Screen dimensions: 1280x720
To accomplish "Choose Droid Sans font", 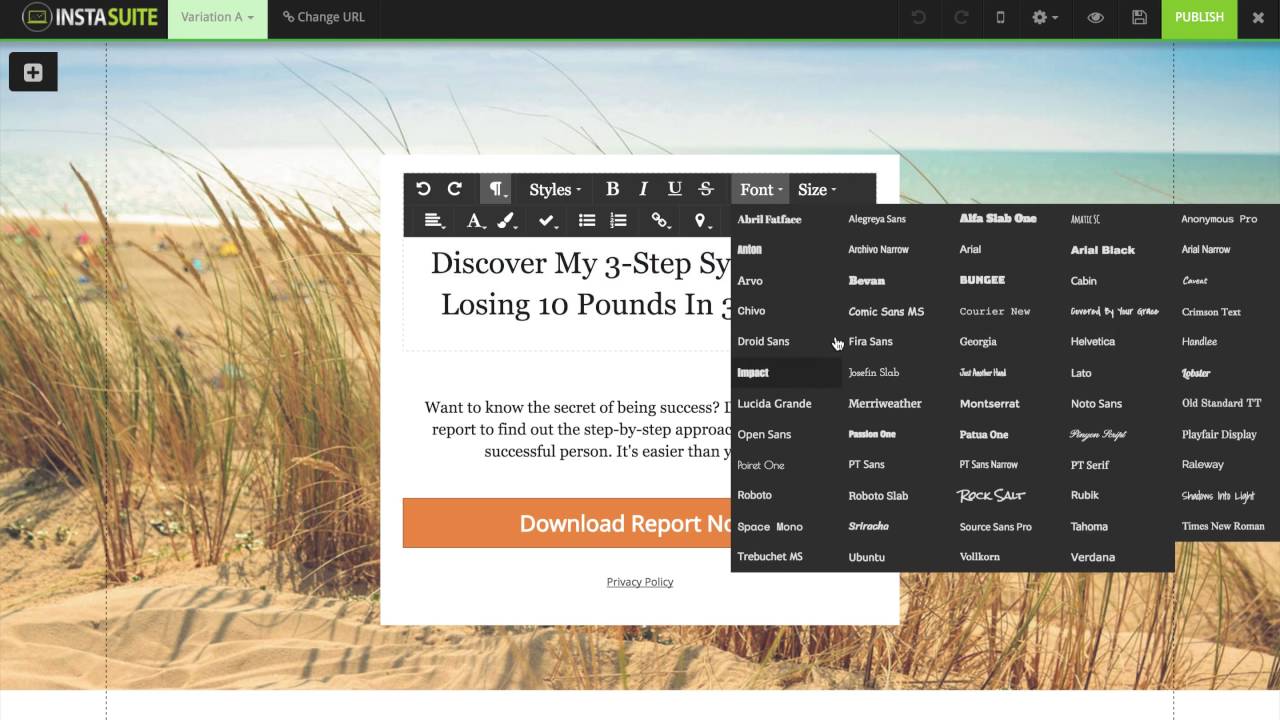I will click(763, 341).
